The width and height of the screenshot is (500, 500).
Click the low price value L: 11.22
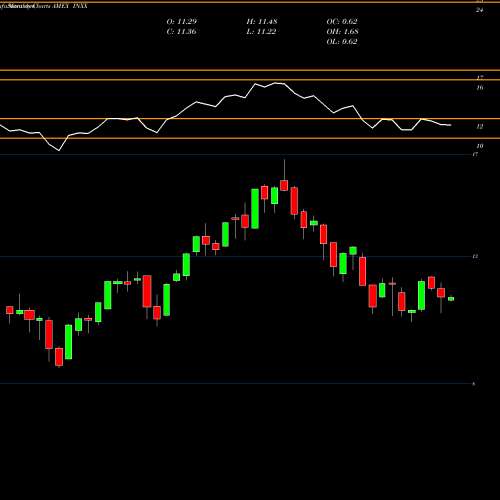pyautogui.click(x=262, y=32)
